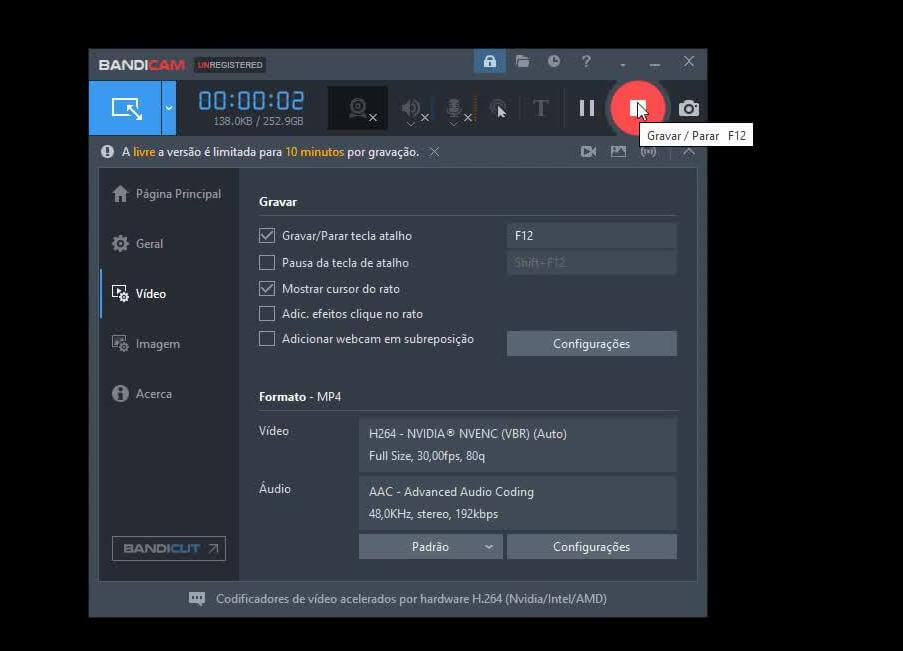Click the 48,0KHz, stereo, 192kbps text
This screenshot has width=903, height=651.
tap(433, 514)
